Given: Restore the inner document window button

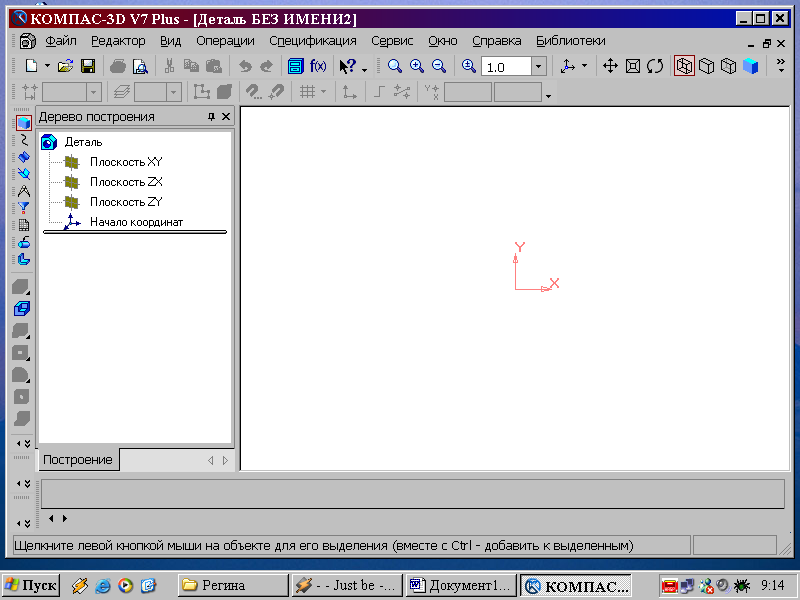Looking at the screenshot, I should click(x=766, y=44).
